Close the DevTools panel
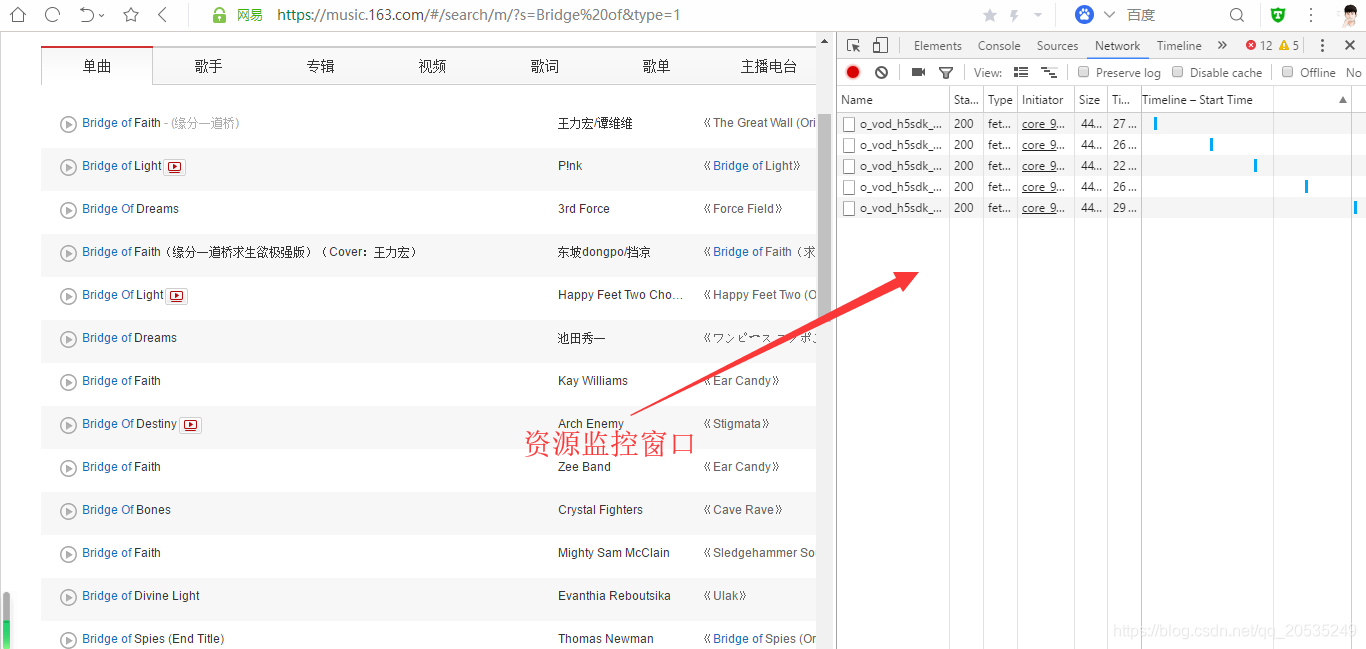The height and width of the screenshot is (649, 1366). [x=1349, y=45]
